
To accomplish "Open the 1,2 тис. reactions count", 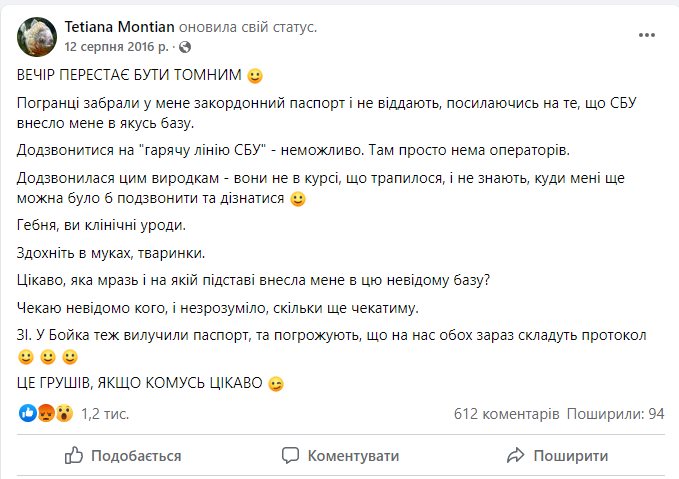I will click(x=102, y=412).
